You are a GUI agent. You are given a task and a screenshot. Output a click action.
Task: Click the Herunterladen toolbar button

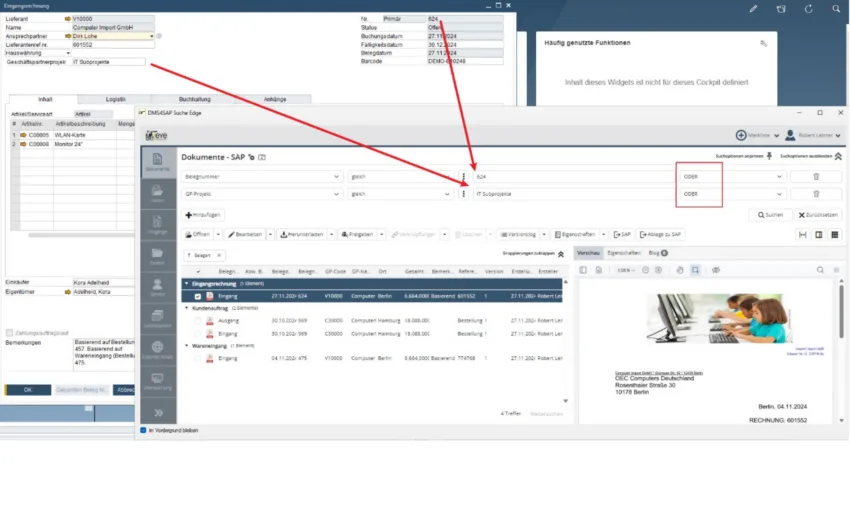coord(302,235)
